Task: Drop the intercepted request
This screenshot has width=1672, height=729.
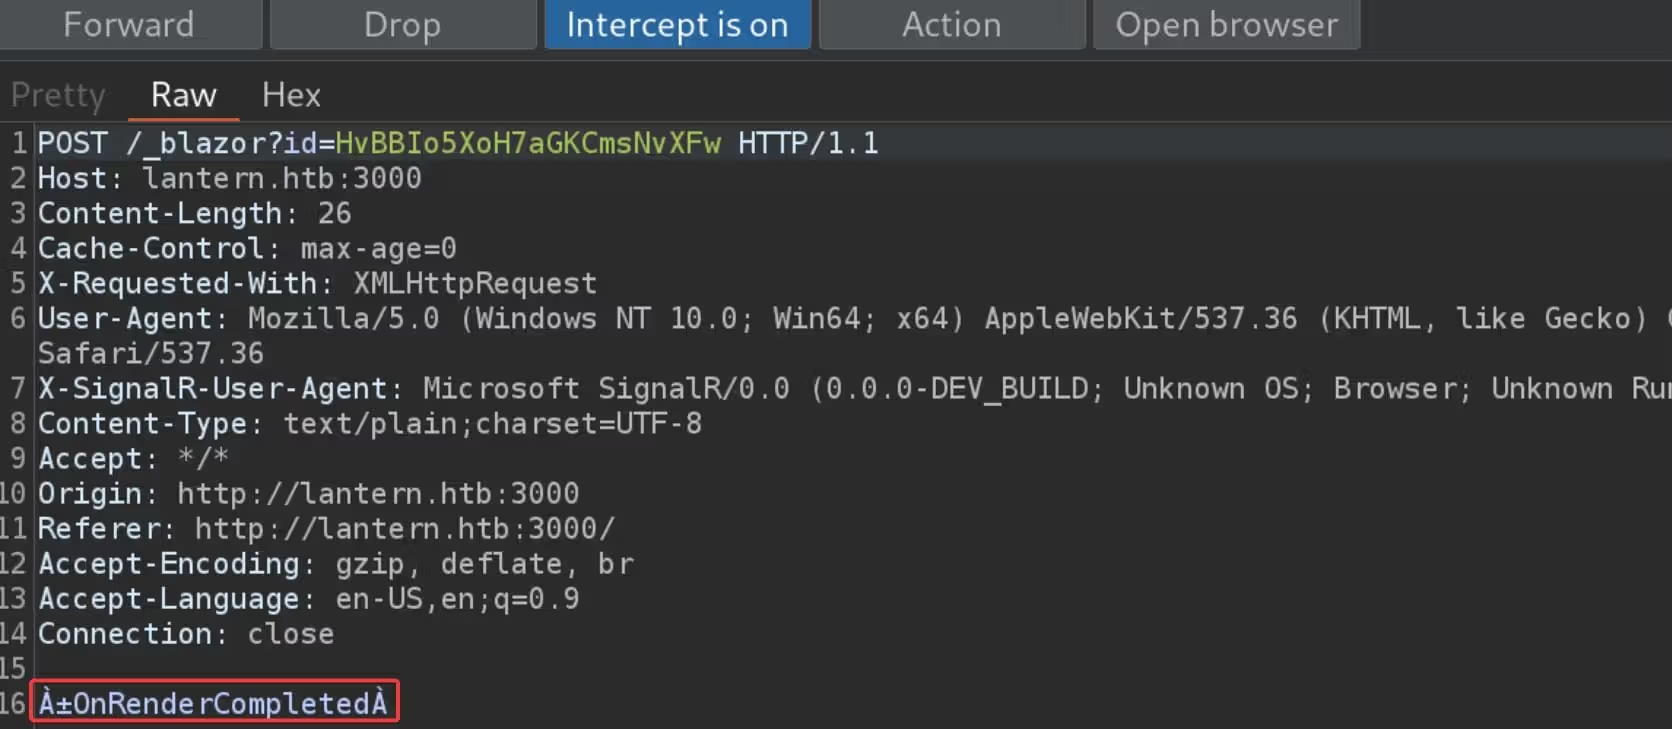Action: [402, 24]
